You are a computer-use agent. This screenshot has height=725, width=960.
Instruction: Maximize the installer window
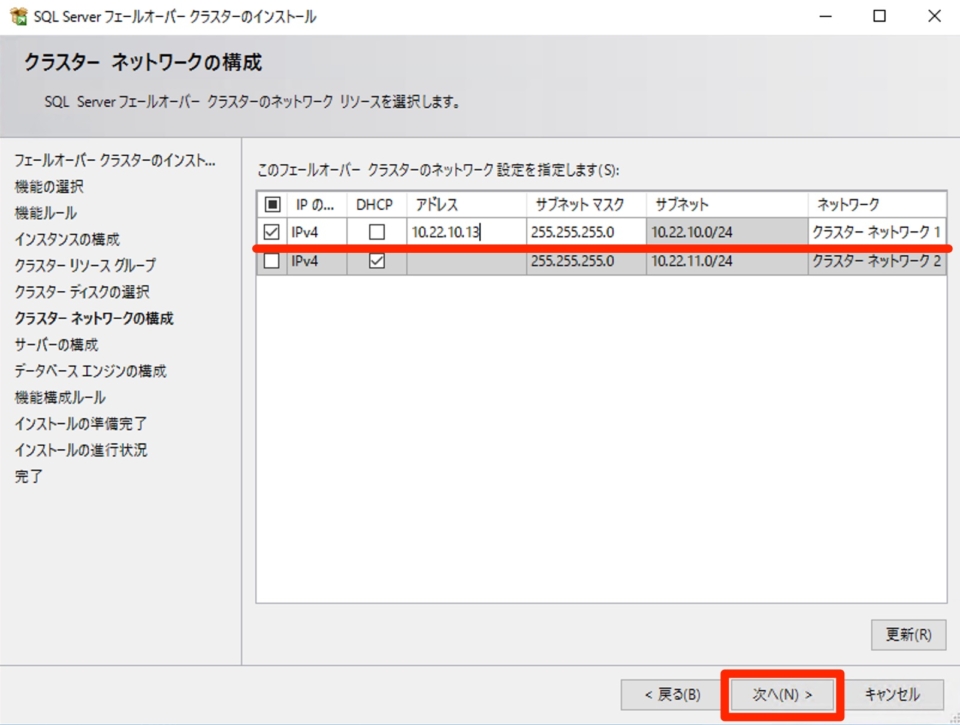click(880, 17)
